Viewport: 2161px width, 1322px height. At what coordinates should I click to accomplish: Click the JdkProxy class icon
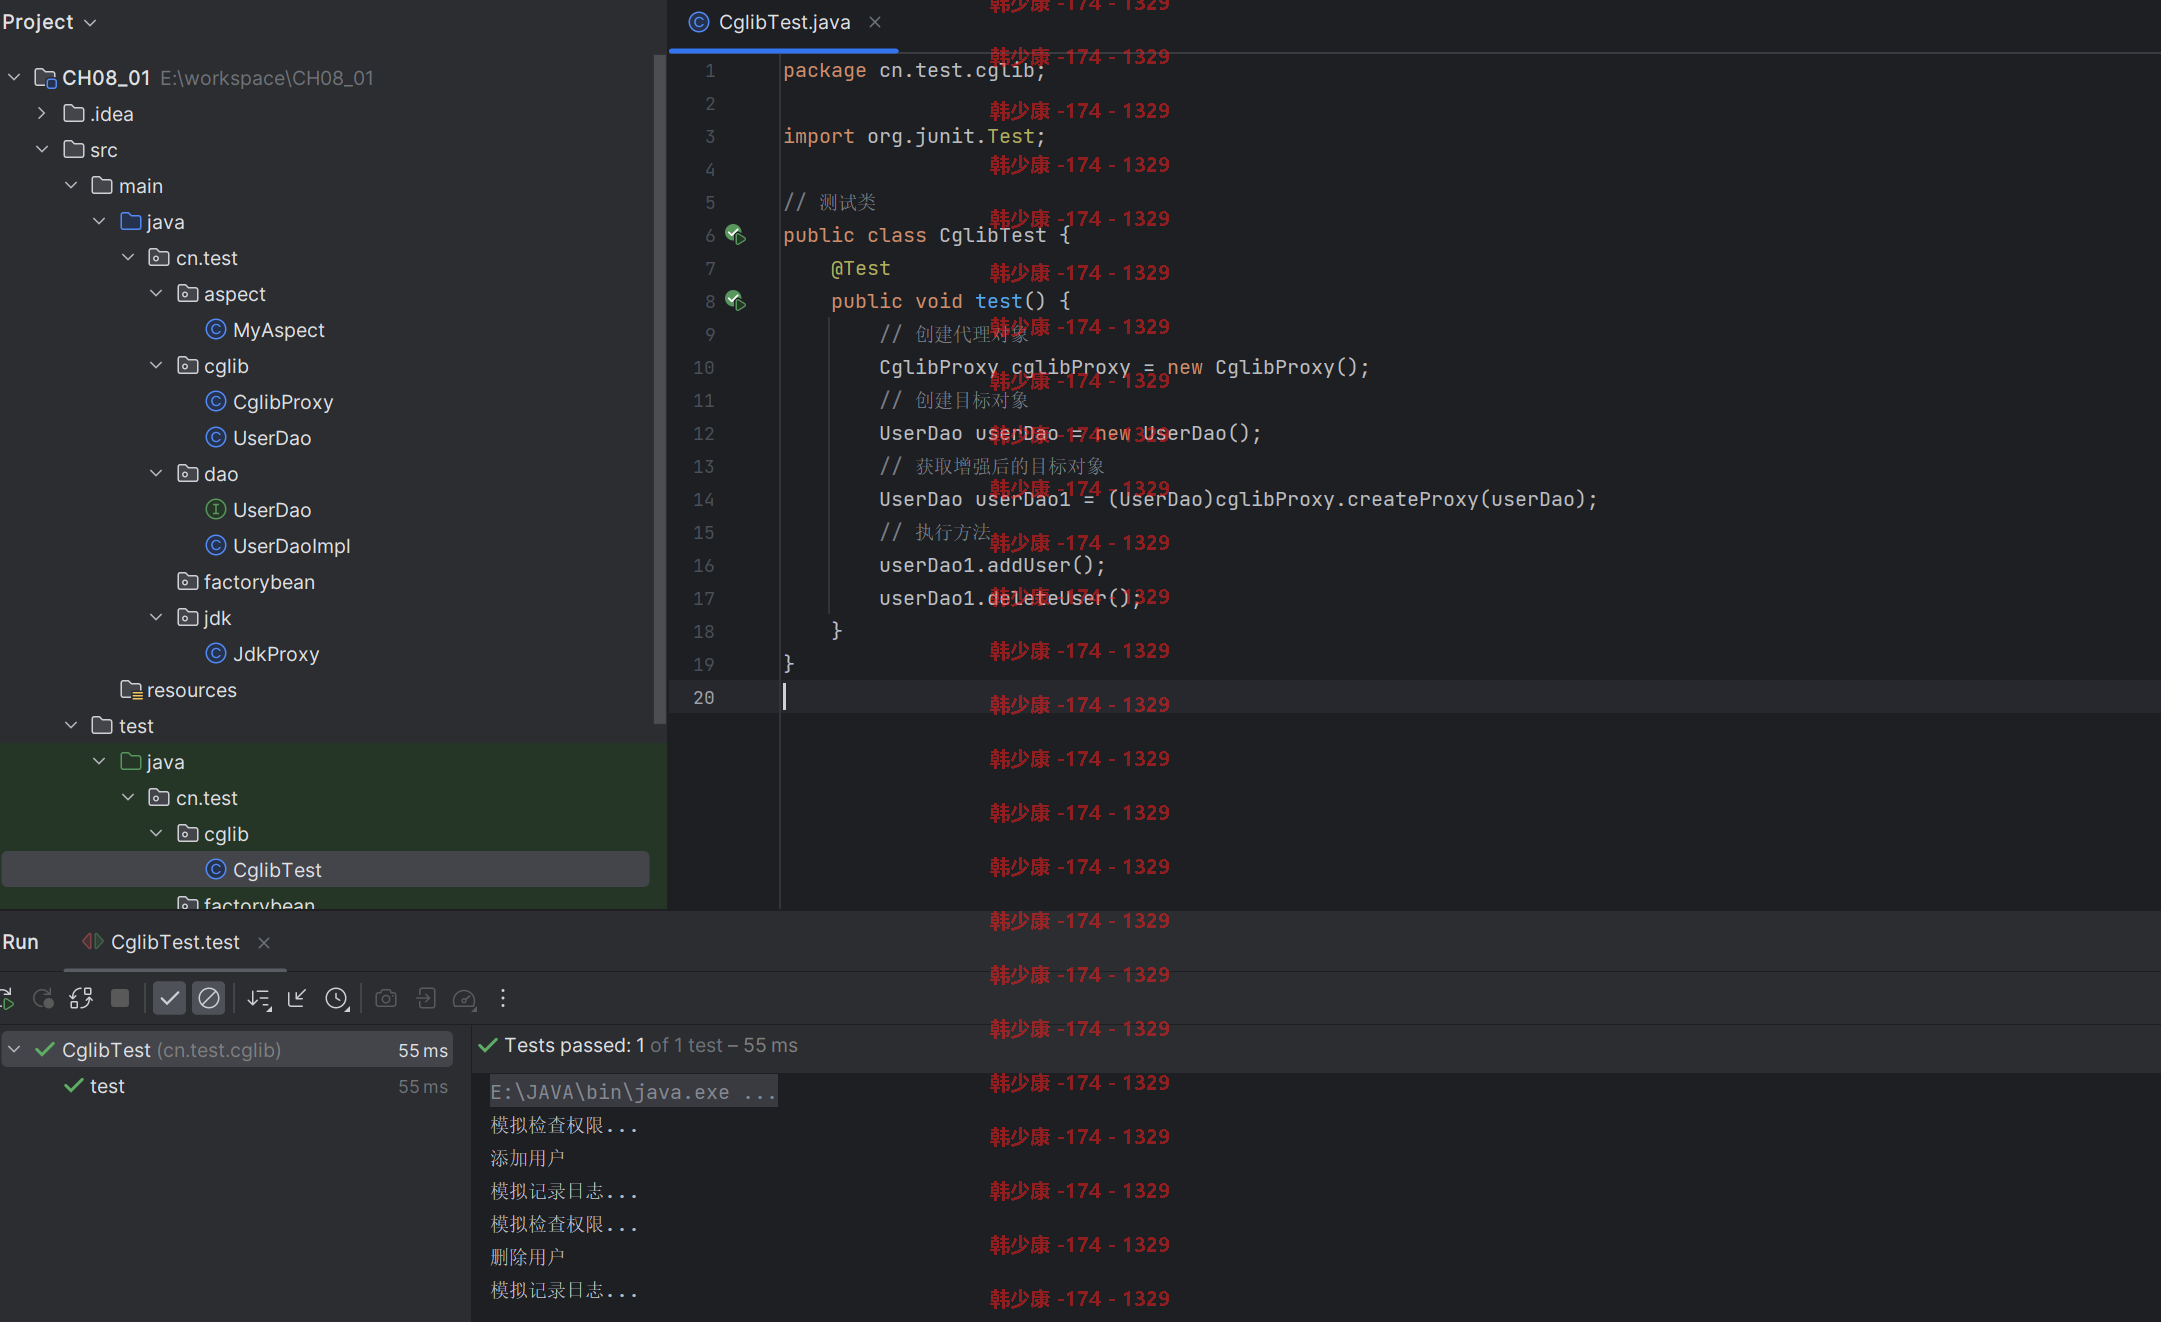(x=215, y=653)
